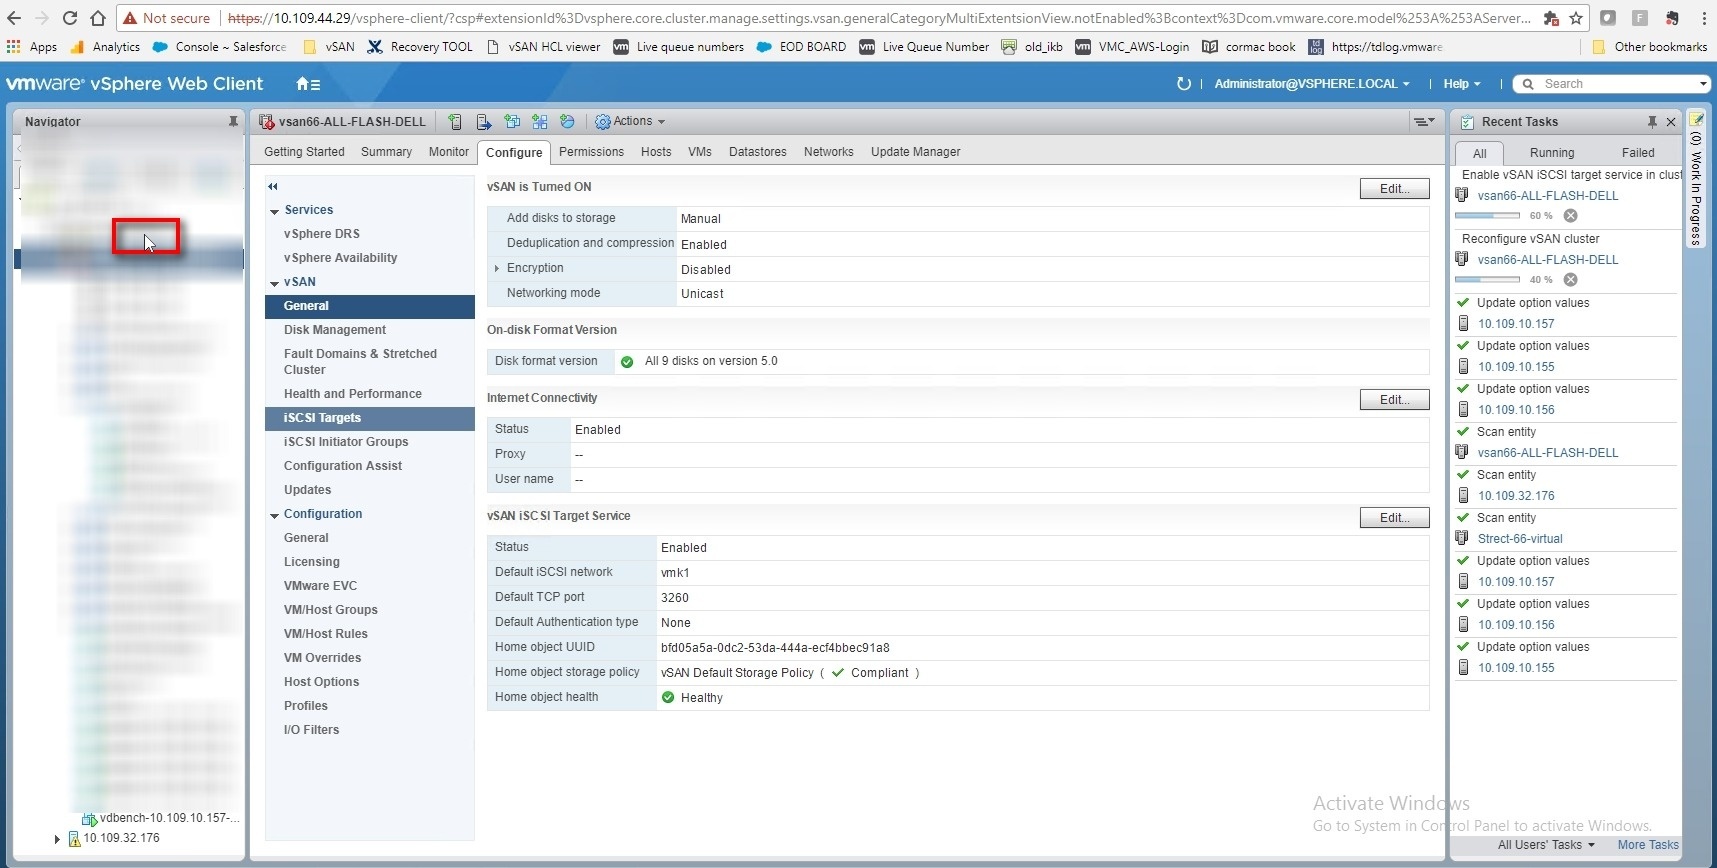The width and height of the screenshot is (1717, 868).
Task: Collapse the Configure side menu with double-arrow
Action: pos(273,187)
